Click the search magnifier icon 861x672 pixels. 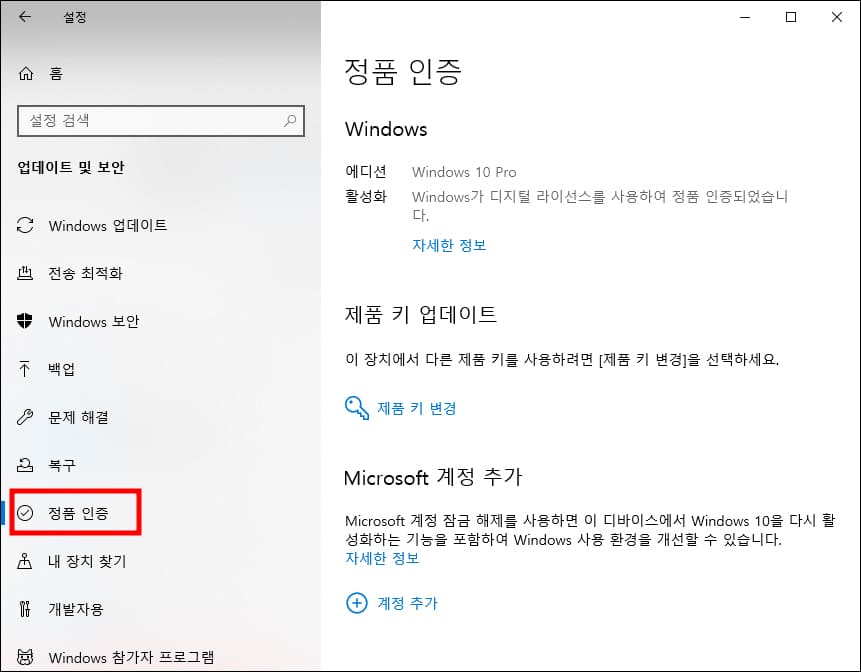(x=290, y=120)
